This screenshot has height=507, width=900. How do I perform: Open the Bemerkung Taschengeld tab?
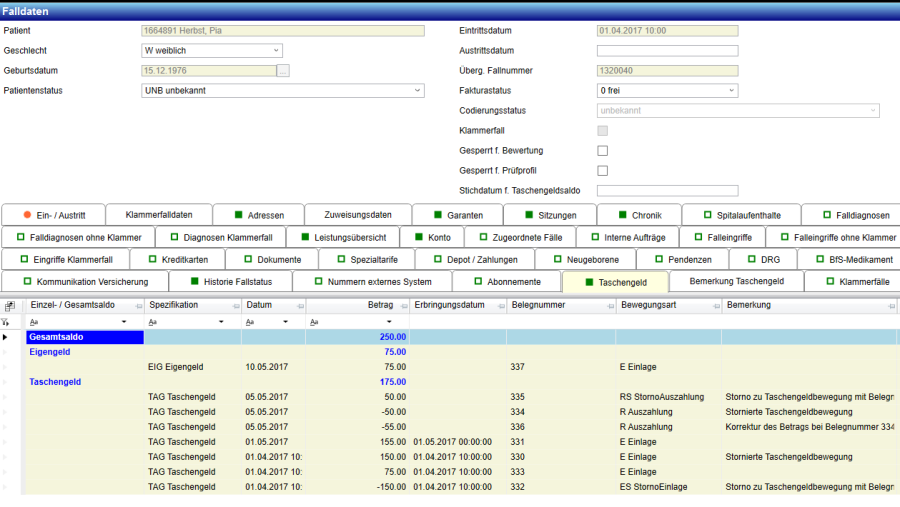[736, 282]
